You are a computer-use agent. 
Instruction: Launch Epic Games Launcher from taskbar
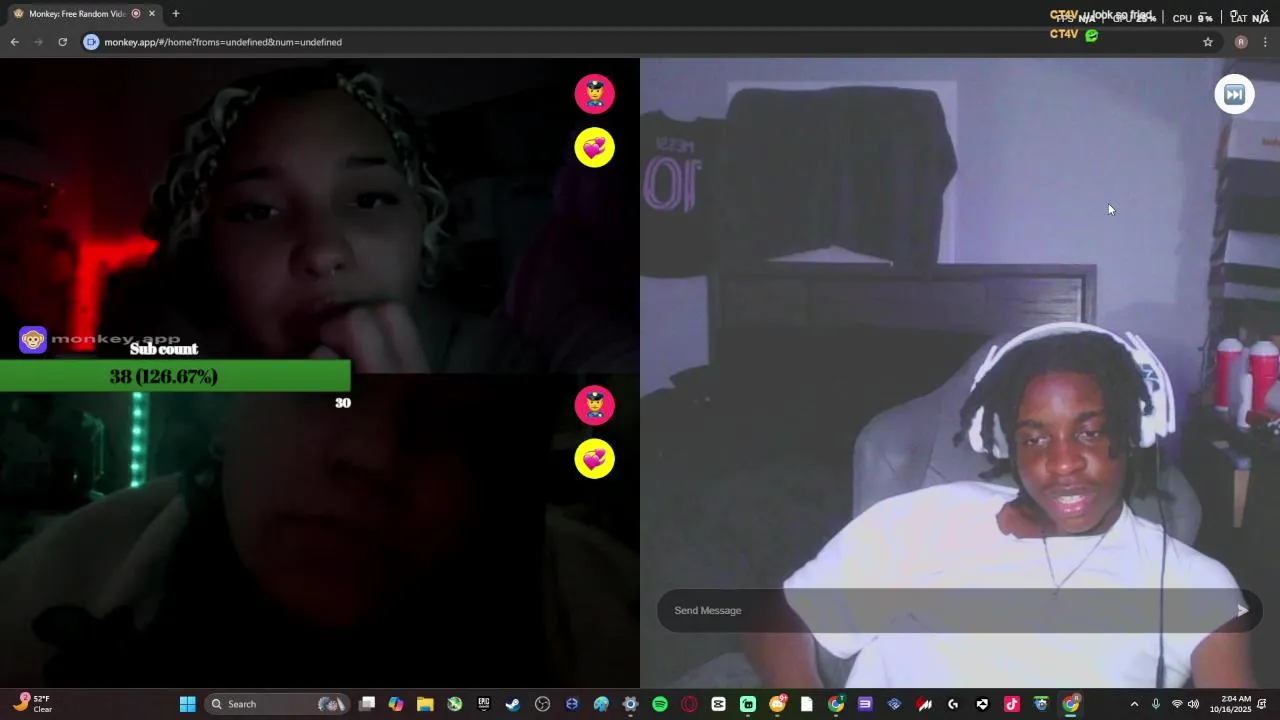pyautogui.click(x=484, y=704)
